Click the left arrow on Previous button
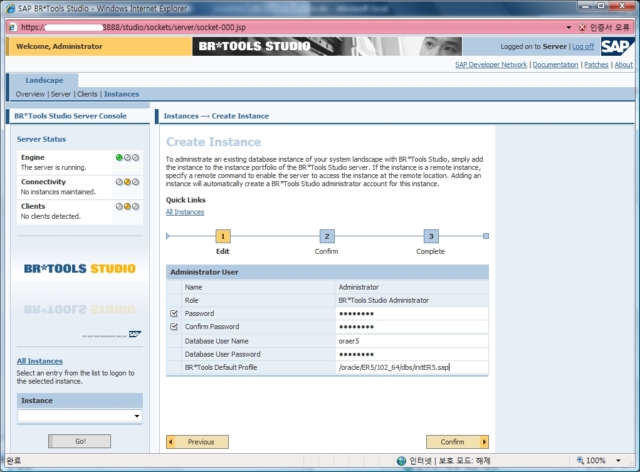The height and width of the screenshot is (472, 640). point(171,442)
